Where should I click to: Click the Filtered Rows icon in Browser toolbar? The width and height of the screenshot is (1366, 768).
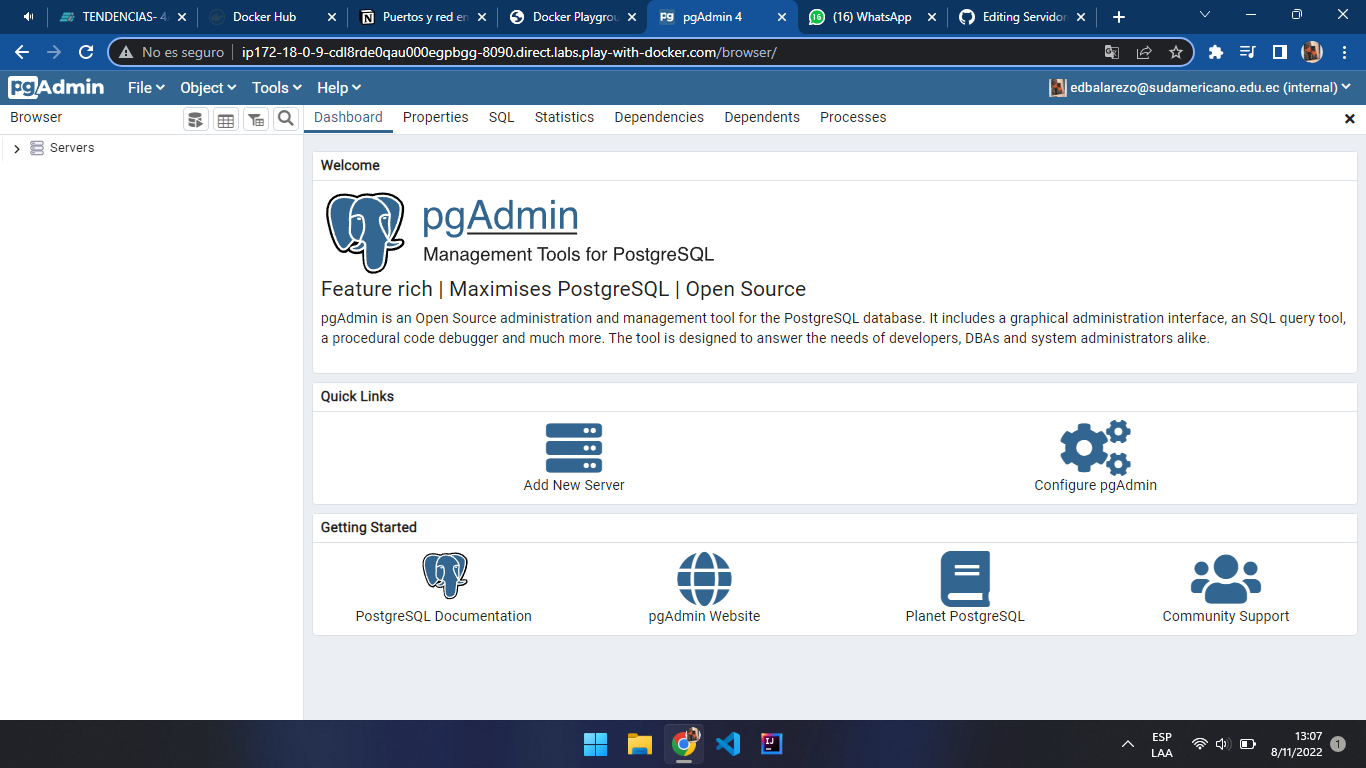[256, 119]
